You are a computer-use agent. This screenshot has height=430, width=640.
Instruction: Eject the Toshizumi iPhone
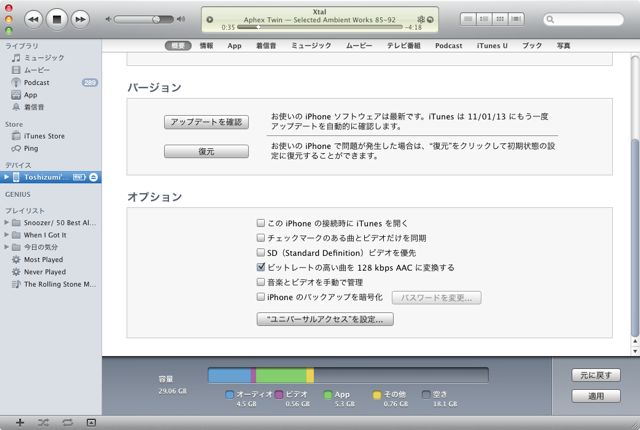pyautogui.click(x=93, y=177)
